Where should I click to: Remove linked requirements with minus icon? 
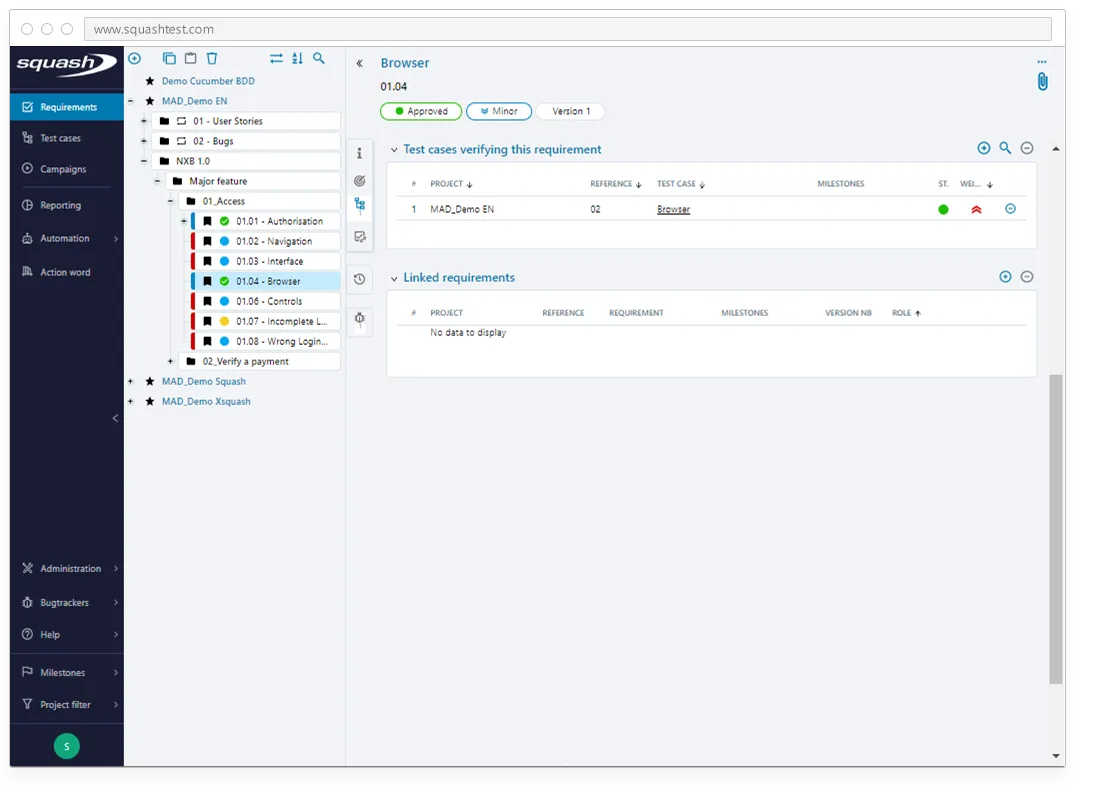[x=1027, y=276]
